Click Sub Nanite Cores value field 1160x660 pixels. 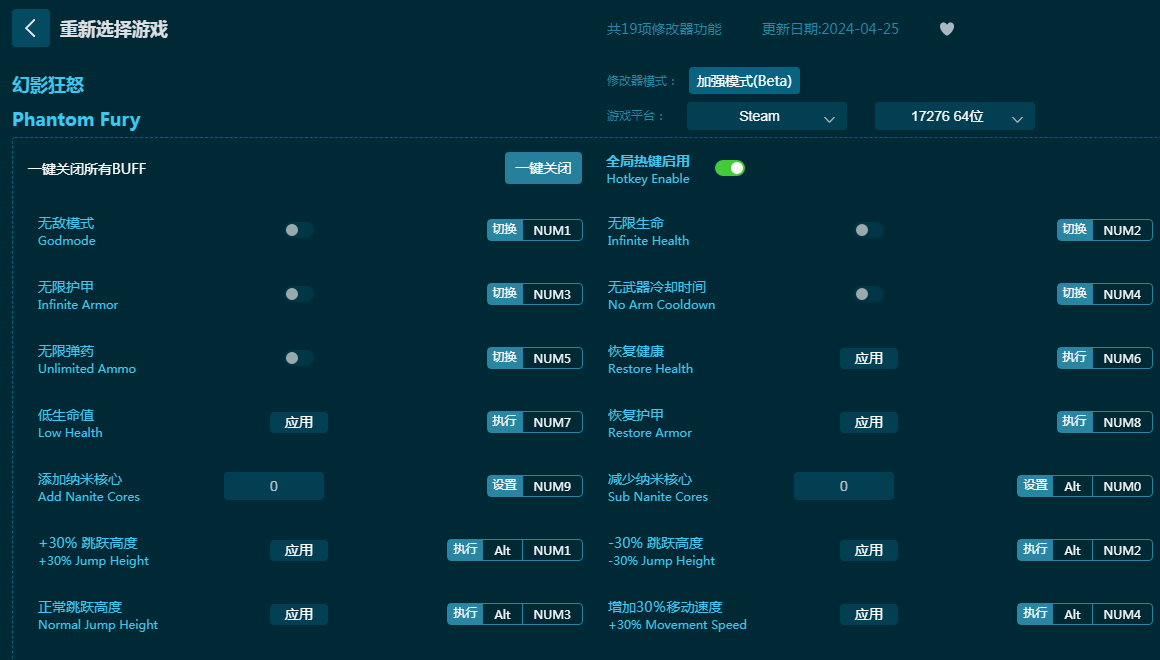pos(843,486)
